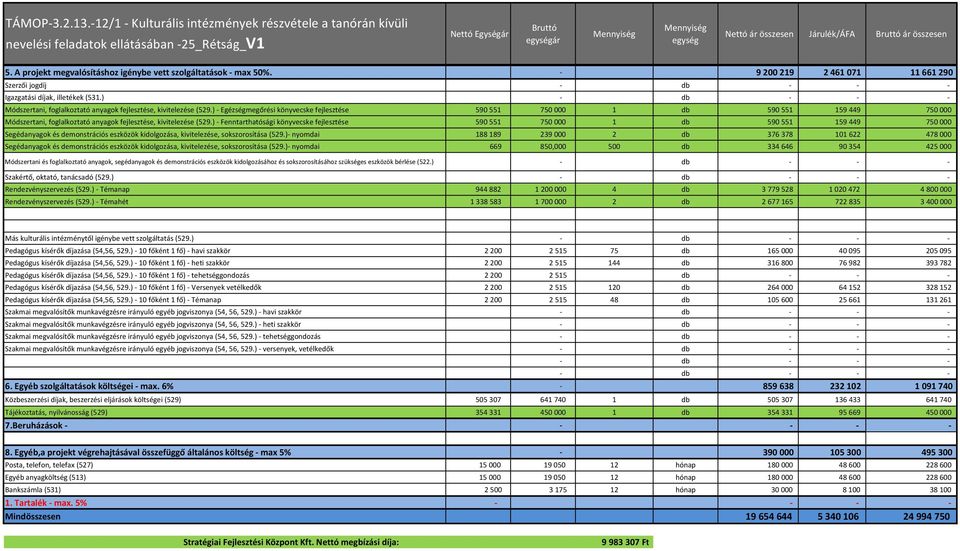The height and width of the screenshot is (551, 960).
Task: Select the 'Egészségmegőrési könyvecske fejlesztése' row label
Action: click(177, 110)
